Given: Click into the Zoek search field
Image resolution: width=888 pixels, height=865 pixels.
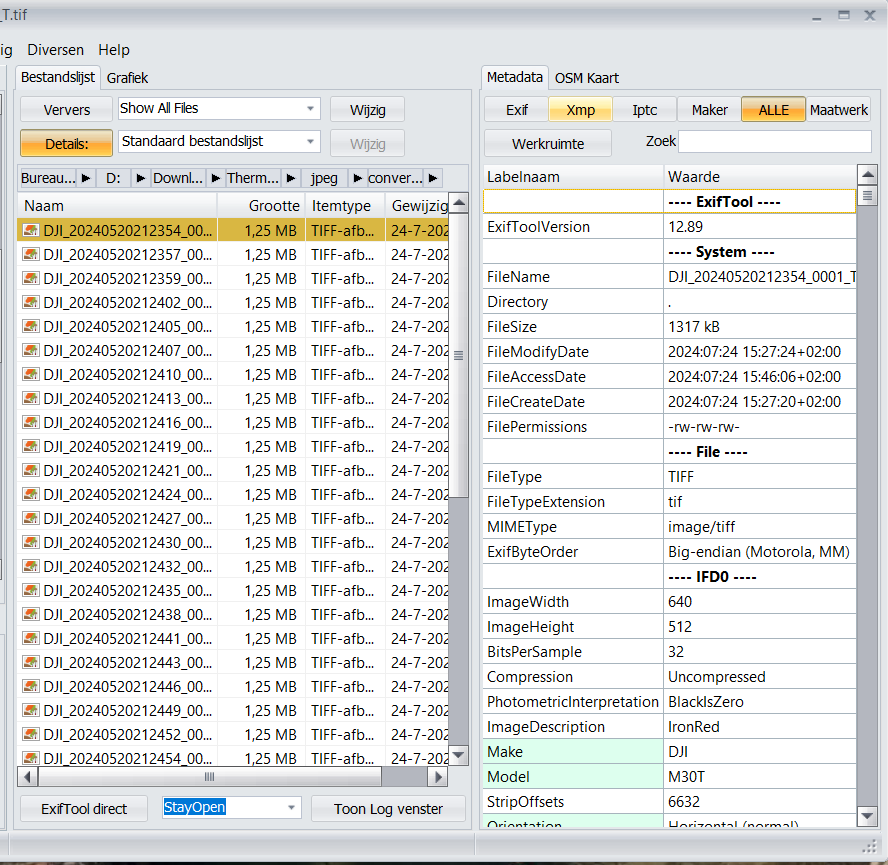Looking at the screenshot, I should click(x=775, y=142).
